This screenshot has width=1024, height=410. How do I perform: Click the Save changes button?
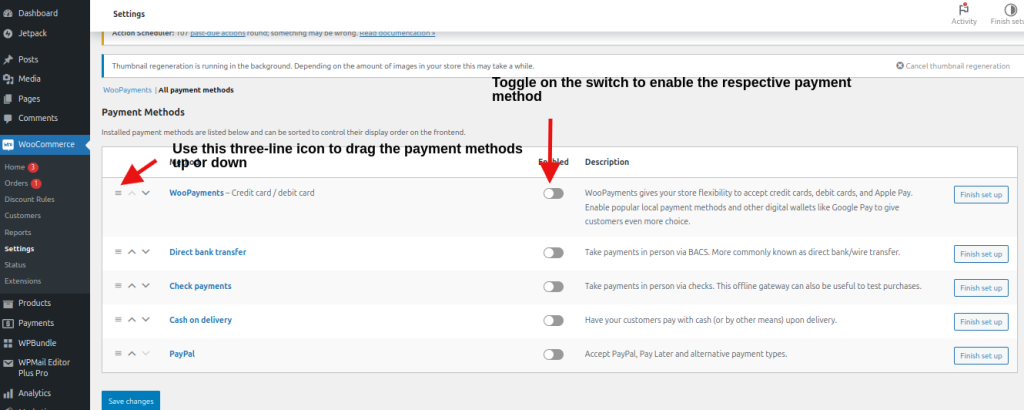coord(131,401)
